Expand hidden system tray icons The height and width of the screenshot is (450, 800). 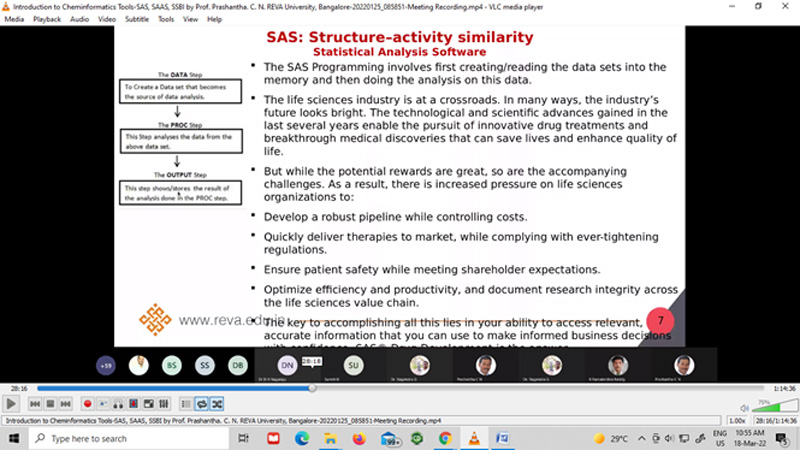(x=641, y=438)
